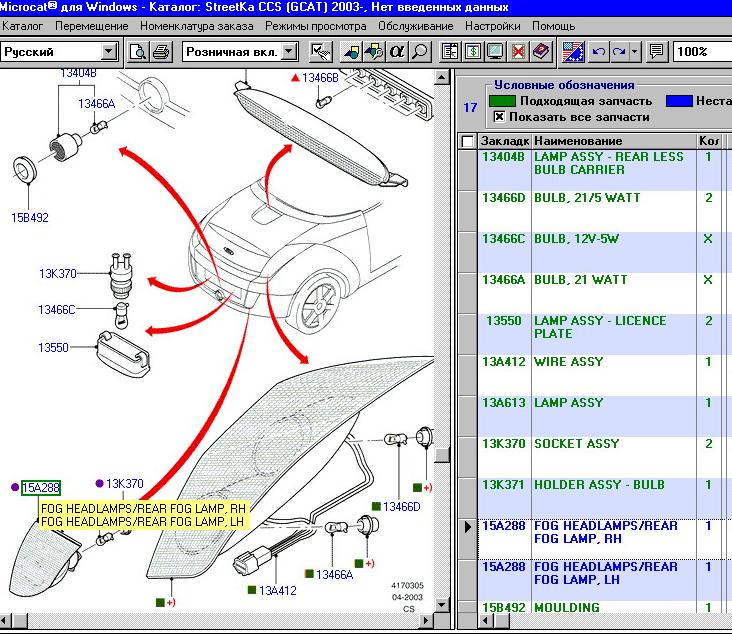Image resolution: width=732 pixels, height=634 pixels.
Task: Open the Обслуживание menu
Action: pyautogui.click(x=415, y=26)
